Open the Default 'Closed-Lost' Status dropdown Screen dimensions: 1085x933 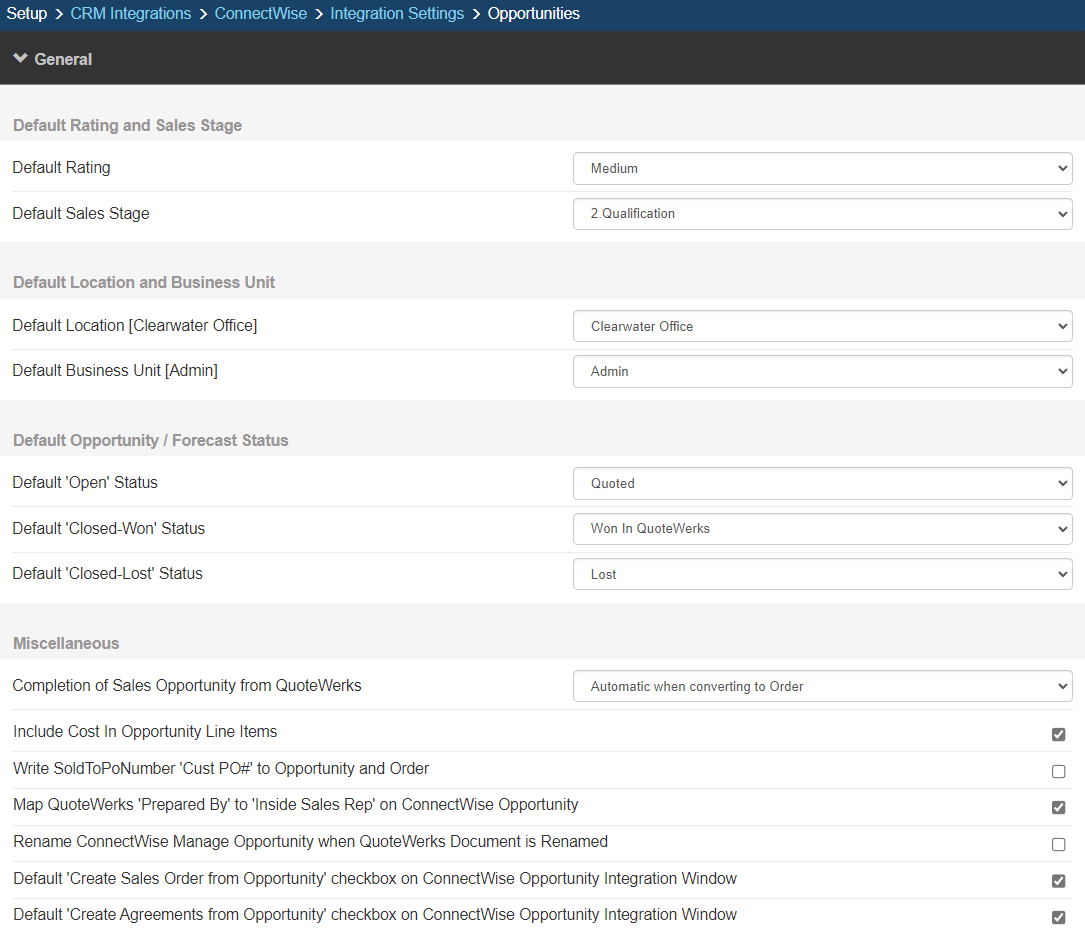click(x=822, y=574)
